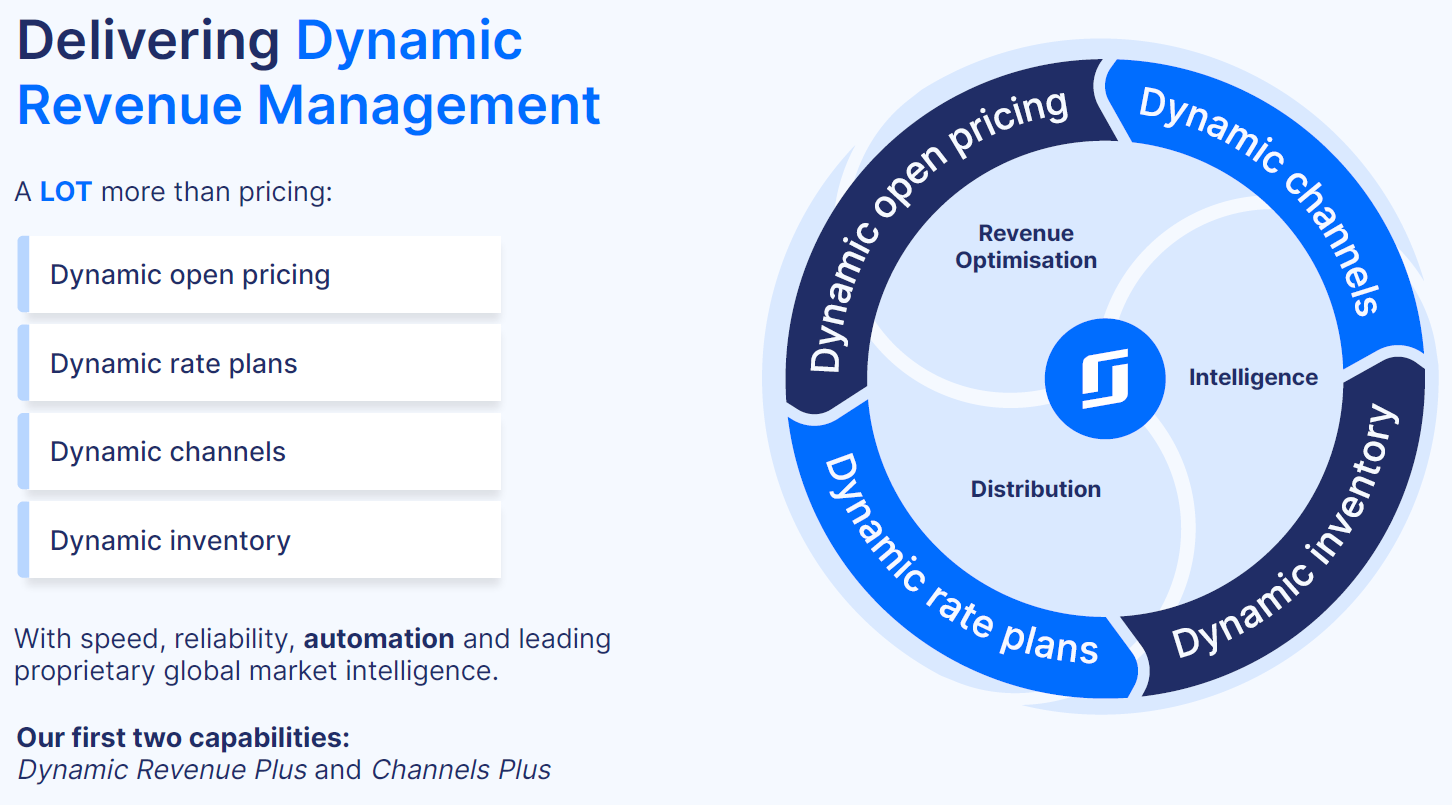Click the 'Intelligence' label in the wheel
1452x805 pixels.
click(x=1253, y=377)
